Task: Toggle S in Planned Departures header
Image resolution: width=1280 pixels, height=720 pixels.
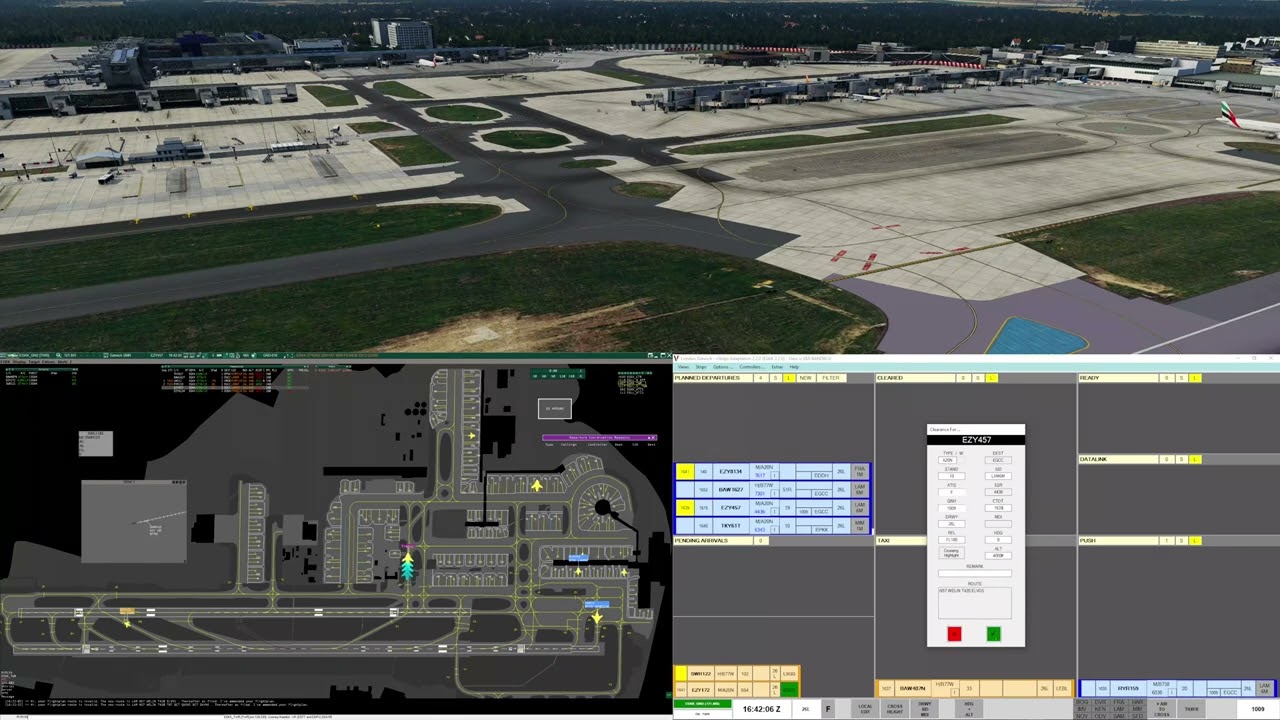Action: [x=775, y=378]
